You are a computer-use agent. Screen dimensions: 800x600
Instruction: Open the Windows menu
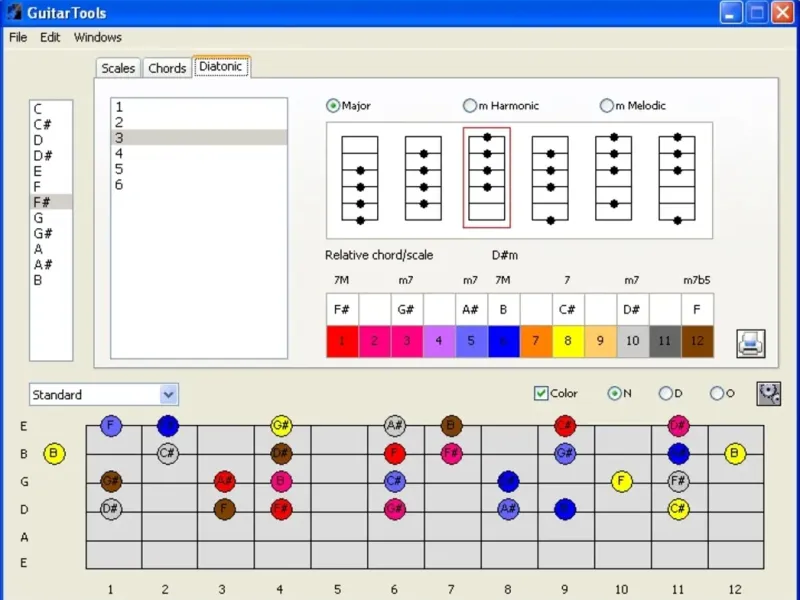97,37
